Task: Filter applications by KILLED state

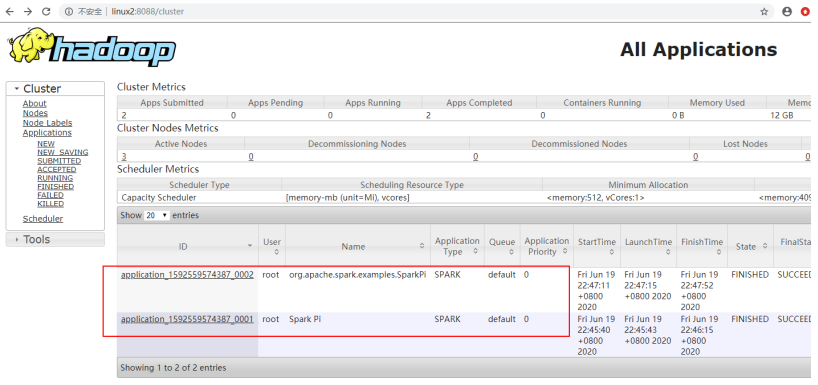Action: click(51, 203)
